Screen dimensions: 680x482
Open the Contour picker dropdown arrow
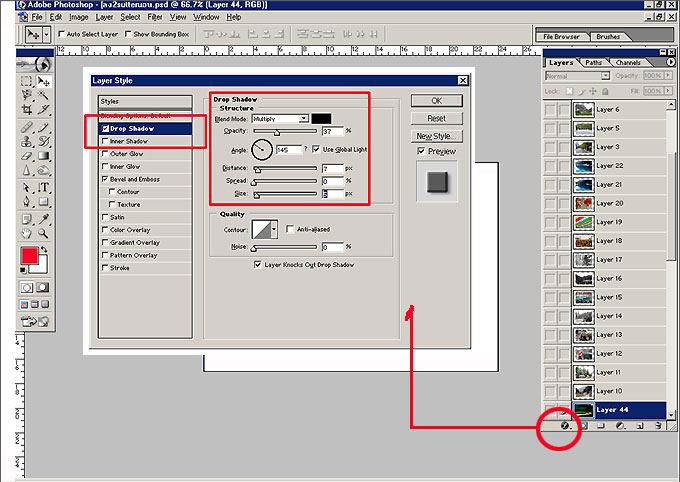point(278,229)
